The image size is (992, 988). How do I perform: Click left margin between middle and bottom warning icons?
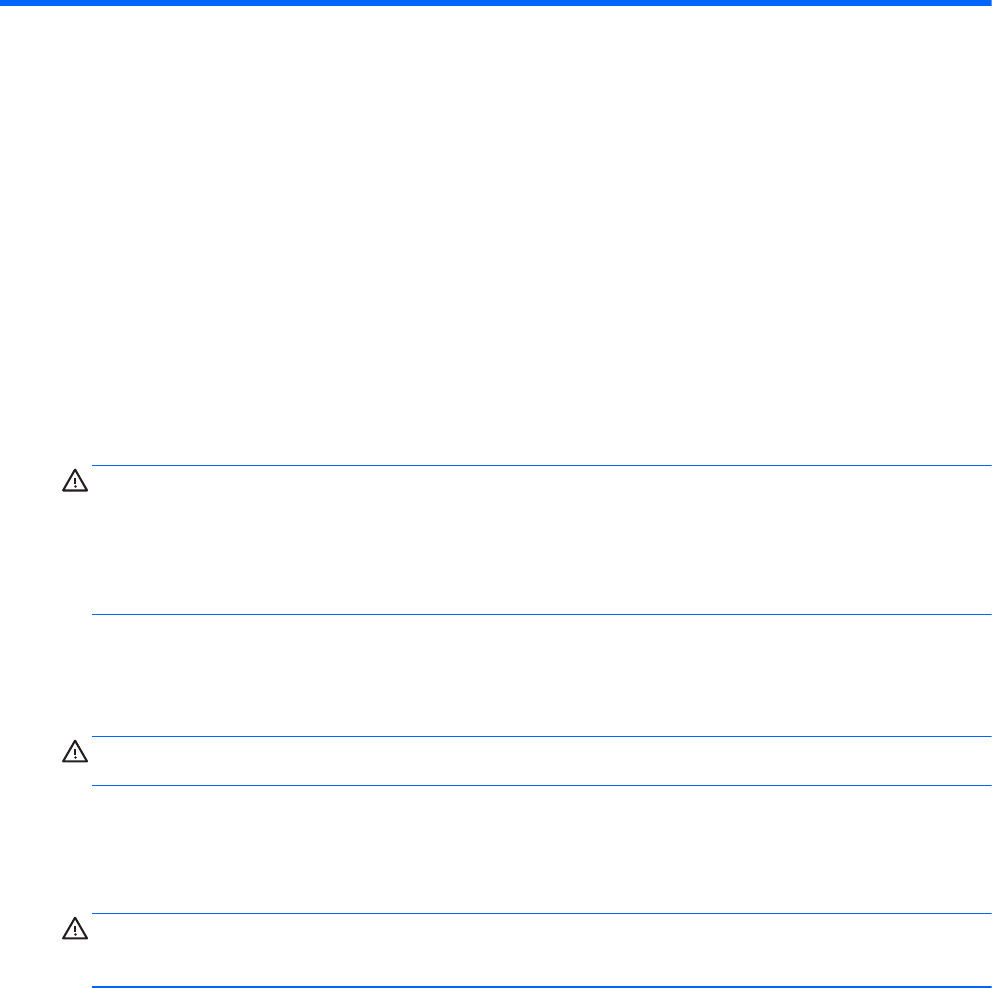pos(46,840)
